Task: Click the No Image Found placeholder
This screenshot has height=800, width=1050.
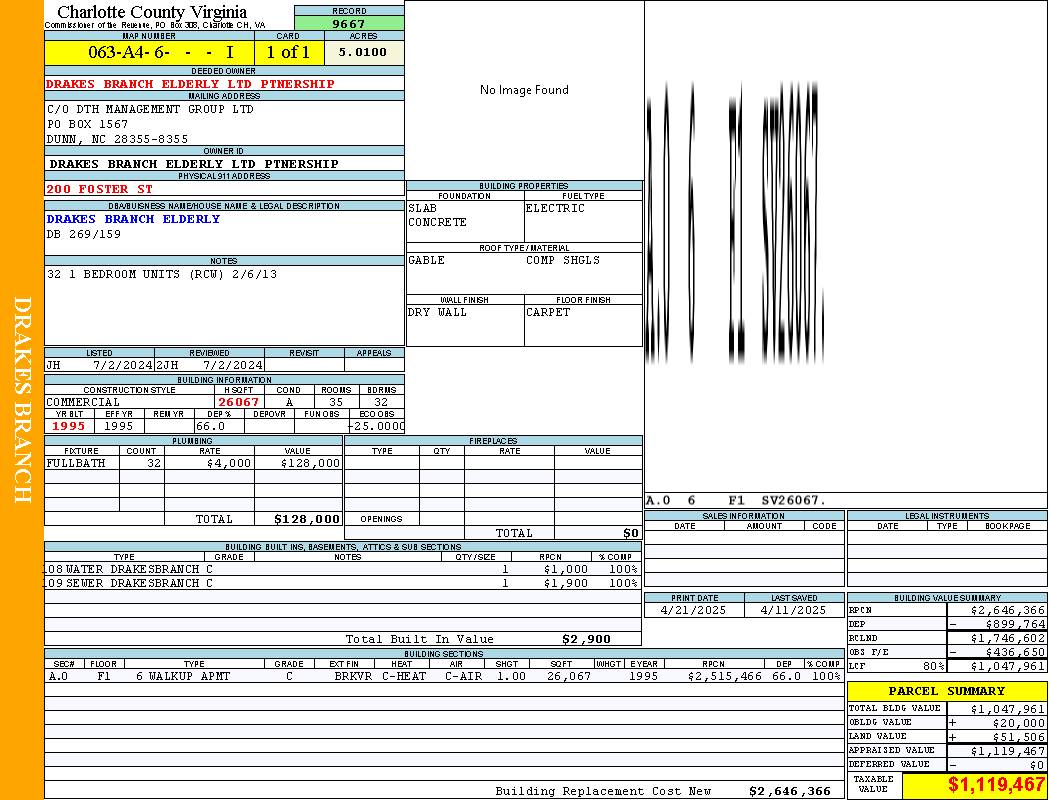Action: (x=524, y=90)
